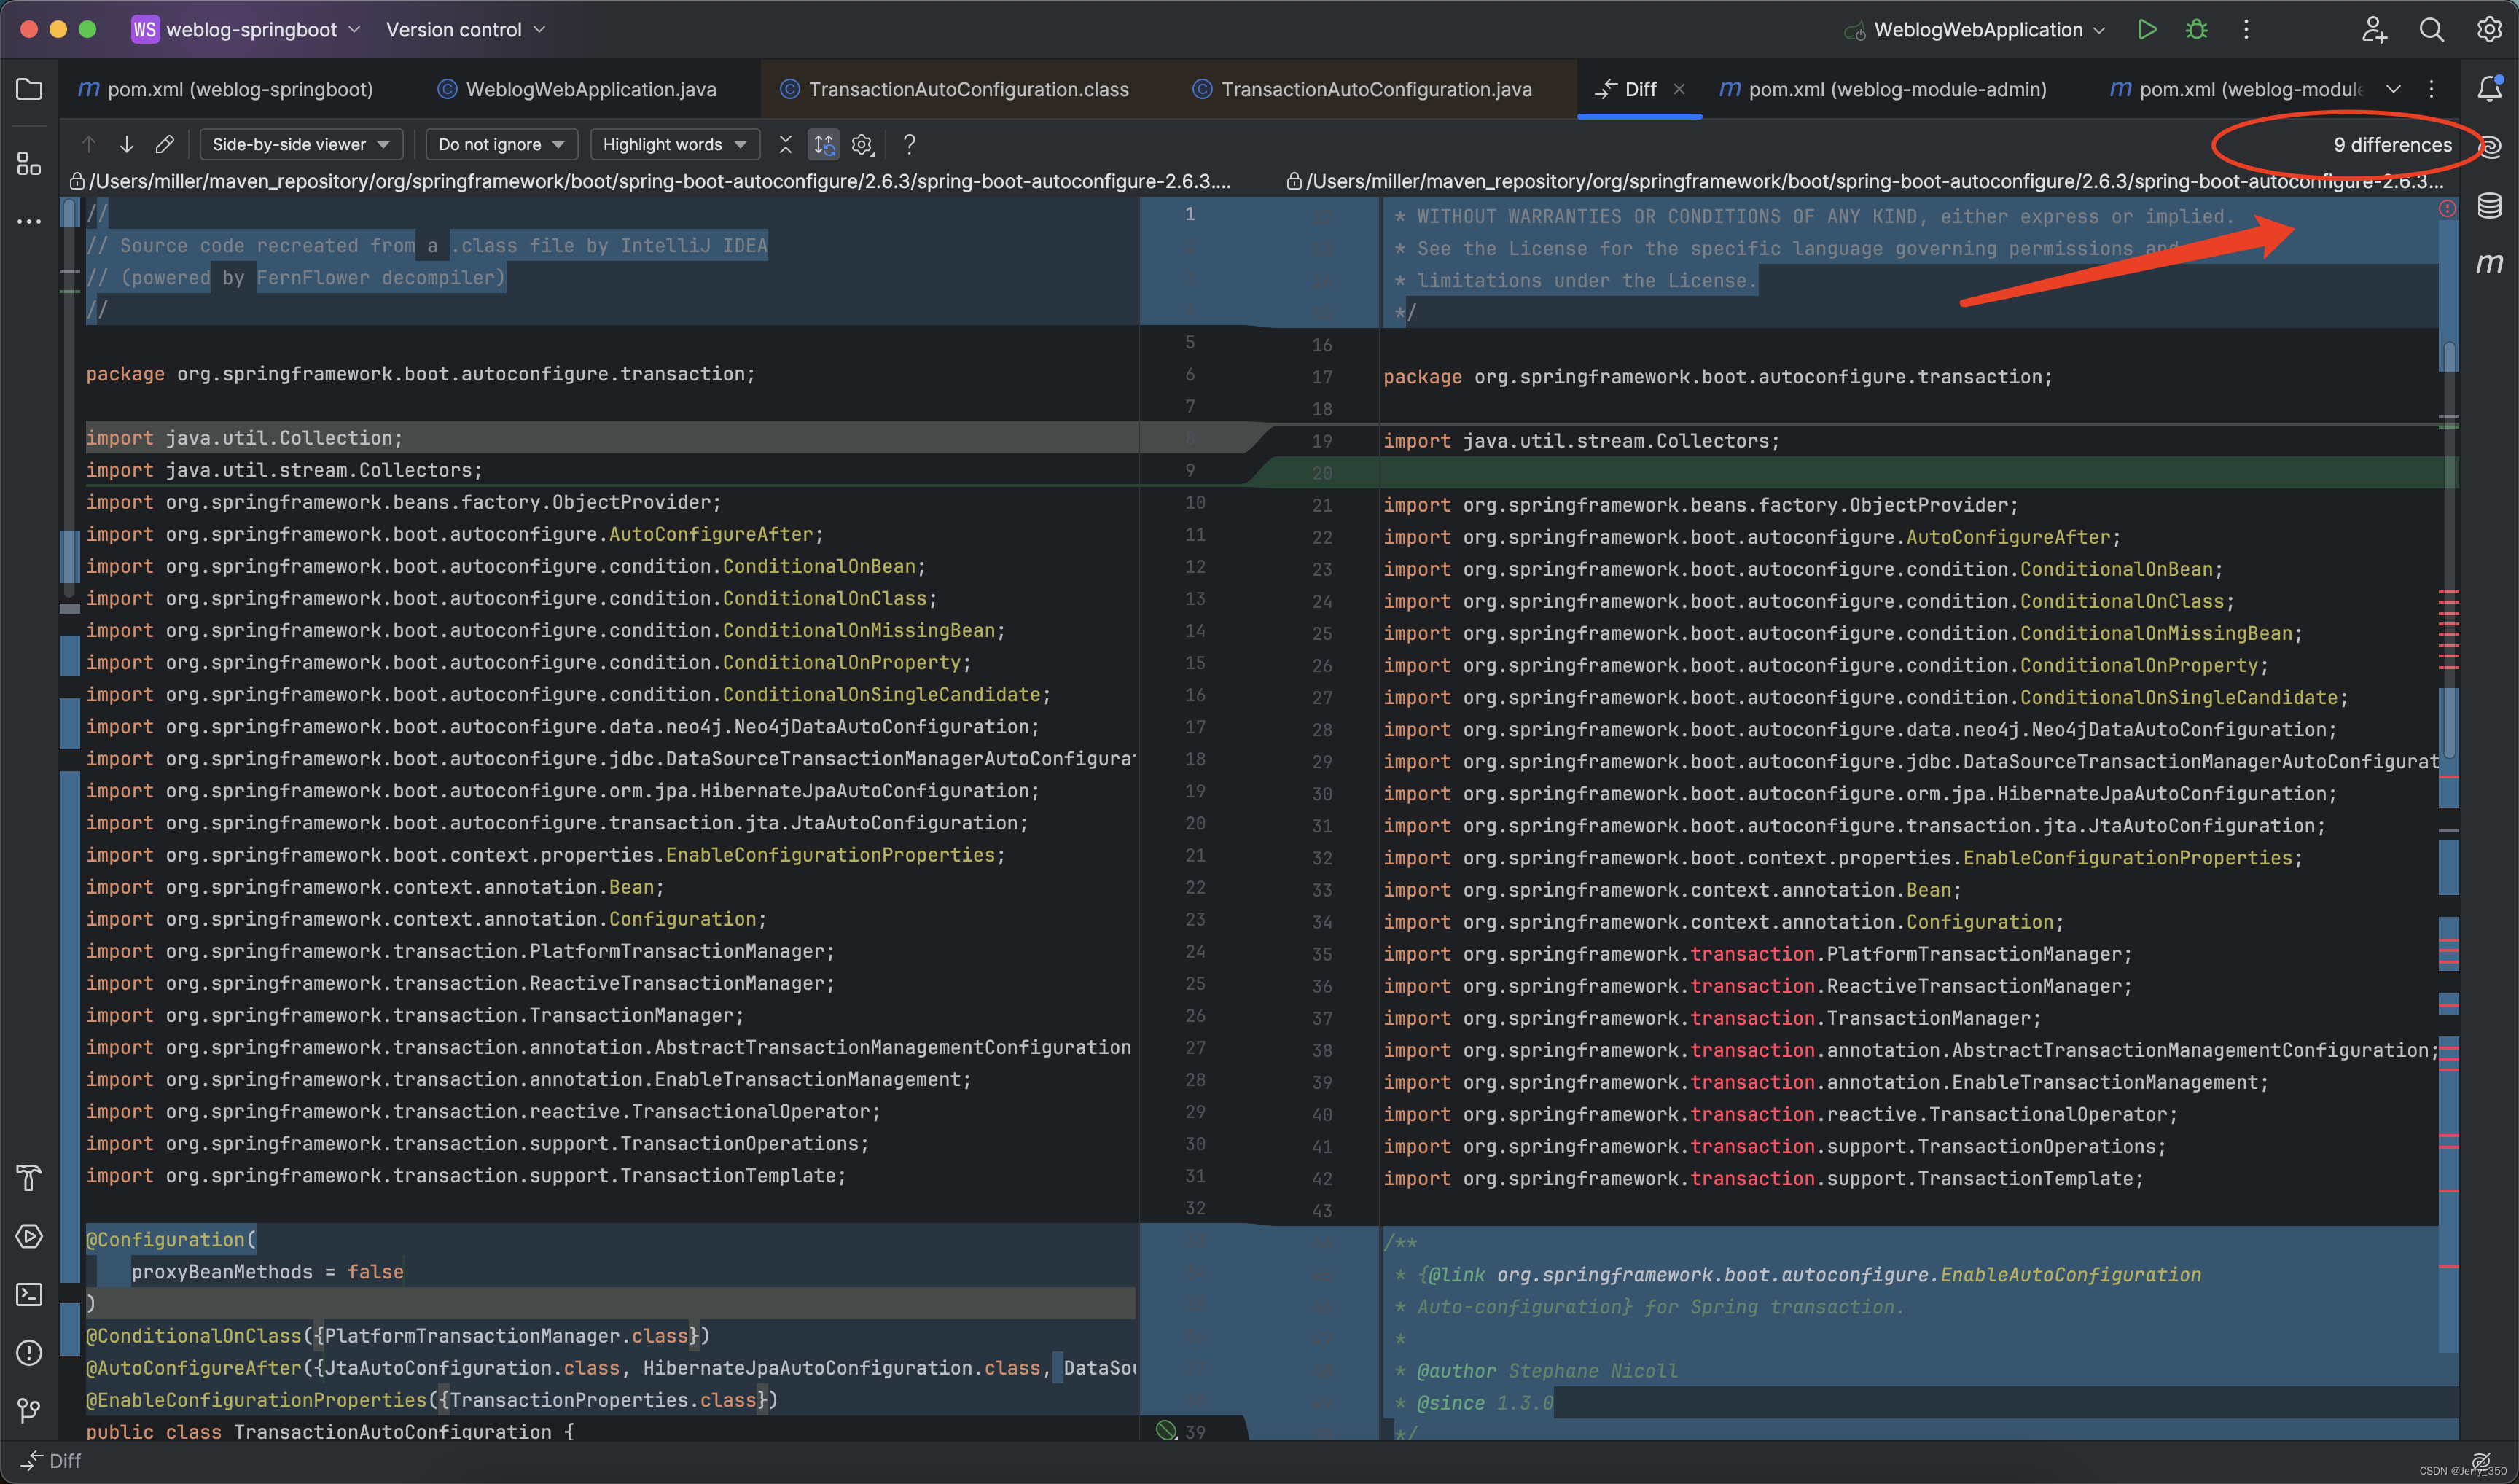Switch to TransactionAutoConfiguration.class tab
Screen dimensions: 2519x1484
click(954, 89)
